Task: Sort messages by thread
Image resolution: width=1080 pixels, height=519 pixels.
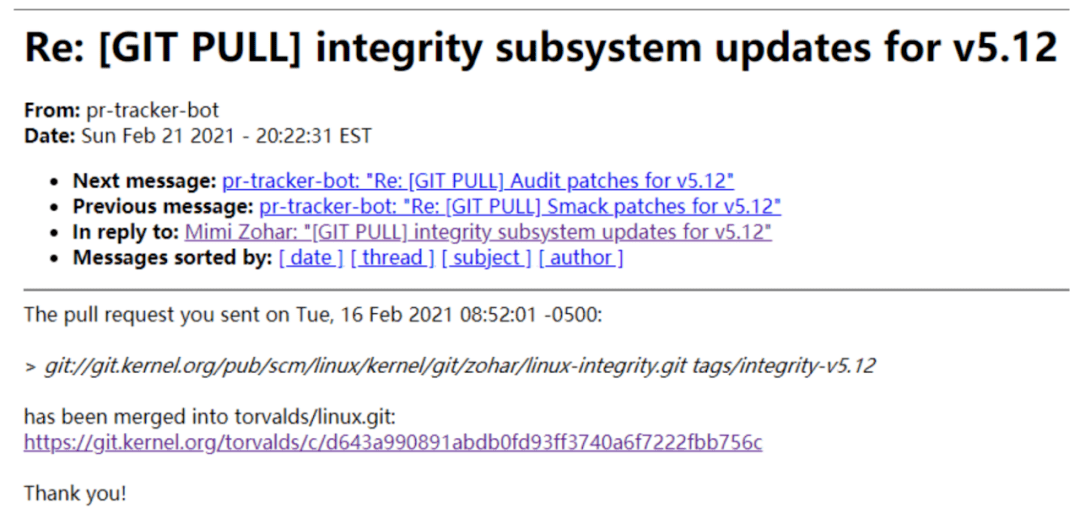Action: (393, 257)
